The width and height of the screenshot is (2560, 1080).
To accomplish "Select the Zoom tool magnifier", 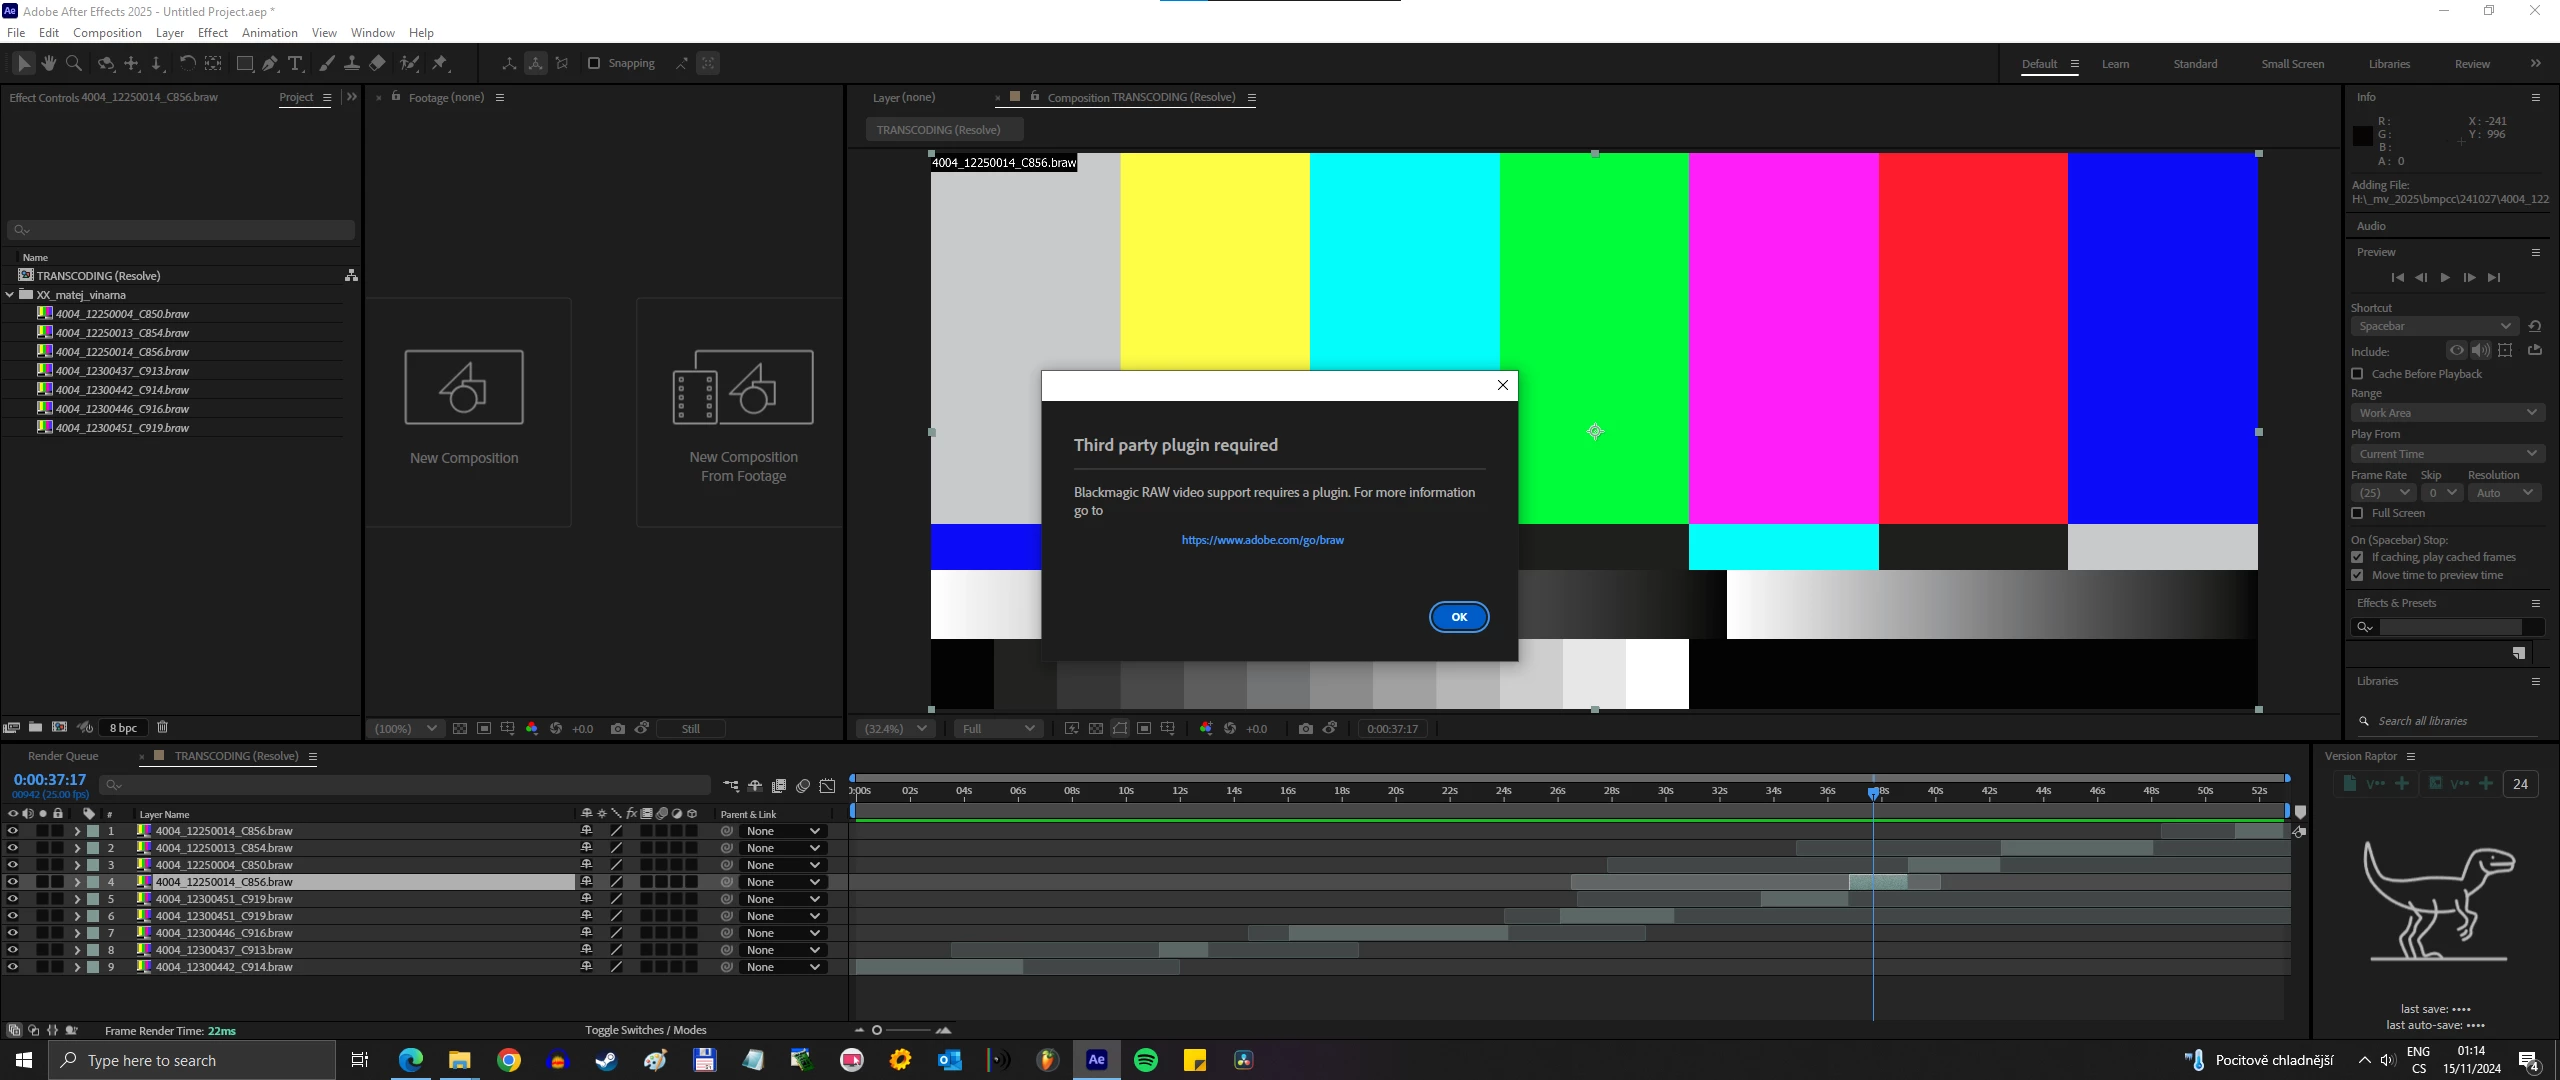I will [x=73, y=63].
